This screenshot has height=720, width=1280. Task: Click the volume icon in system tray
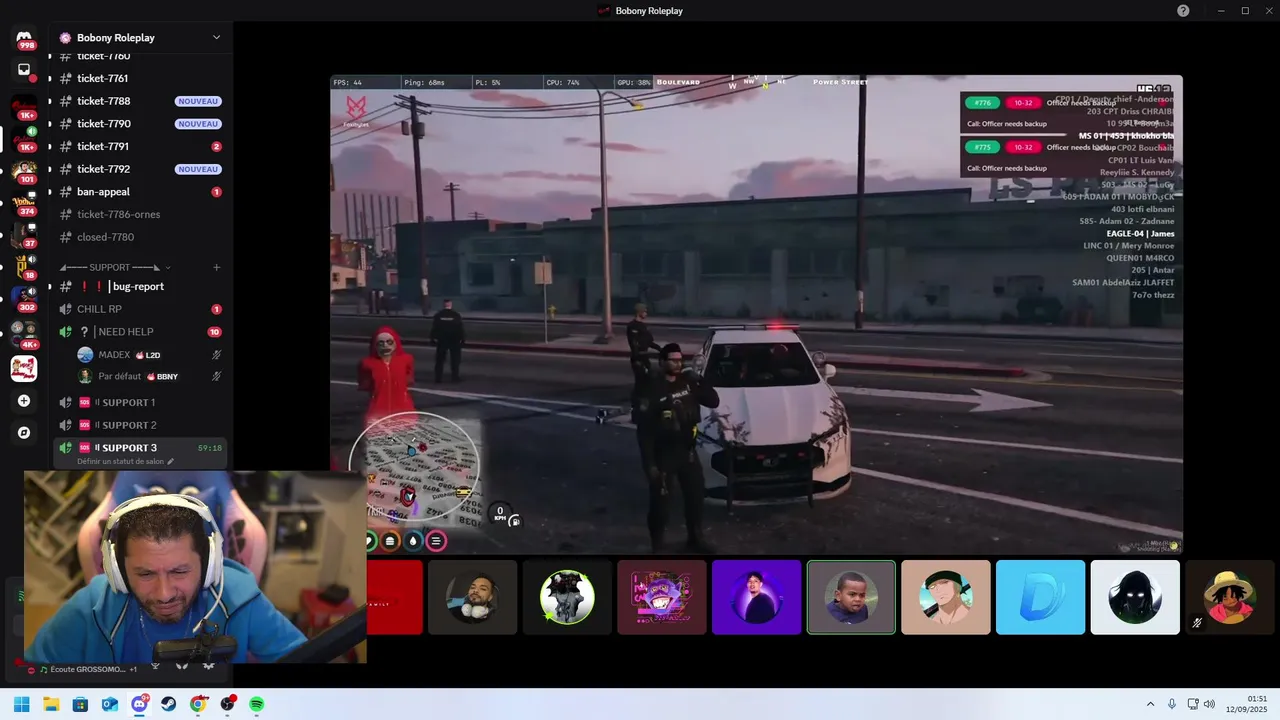pyautogui.click(x=1209, y=704)
